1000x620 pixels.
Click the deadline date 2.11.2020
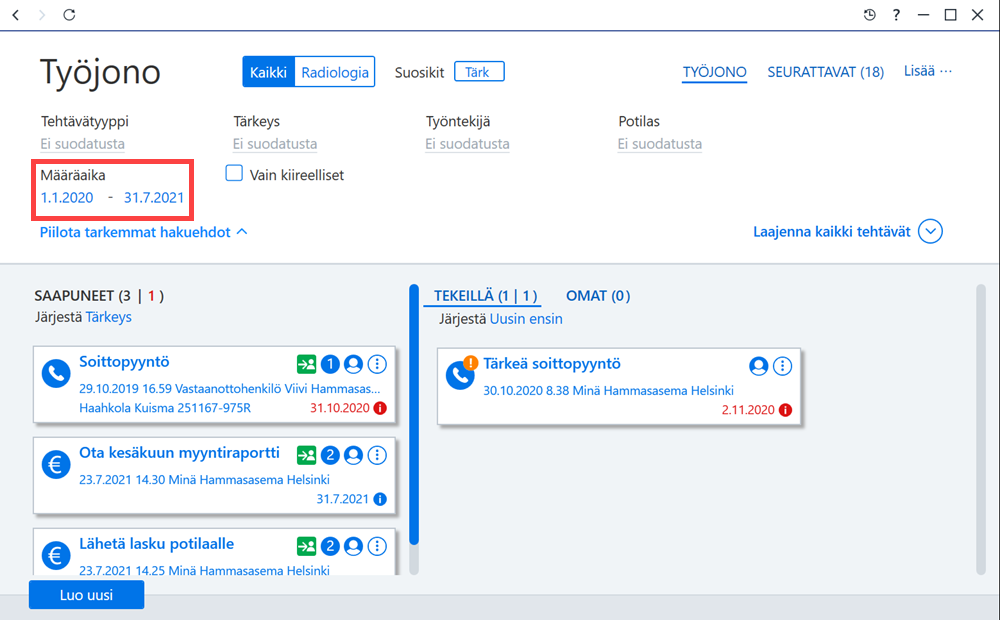tap(748, 410)
